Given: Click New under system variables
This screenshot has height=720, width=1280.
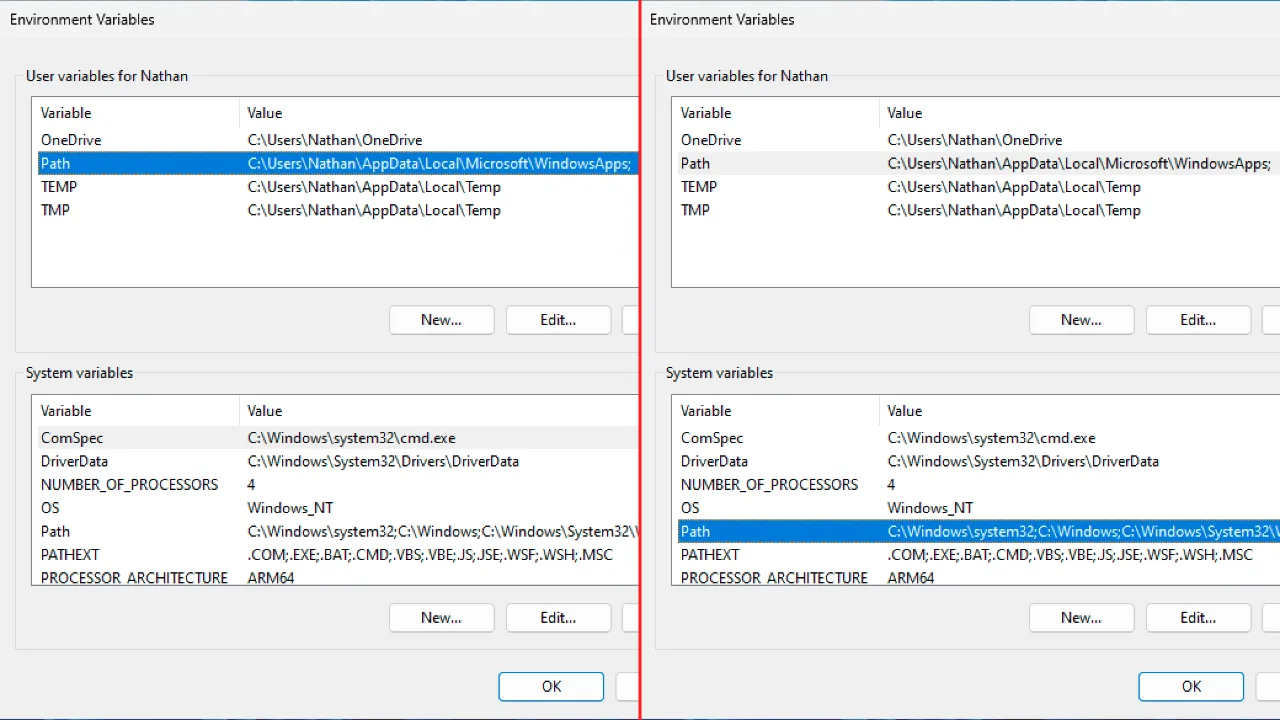Looking at the screenshot, I should coord(441,617).
